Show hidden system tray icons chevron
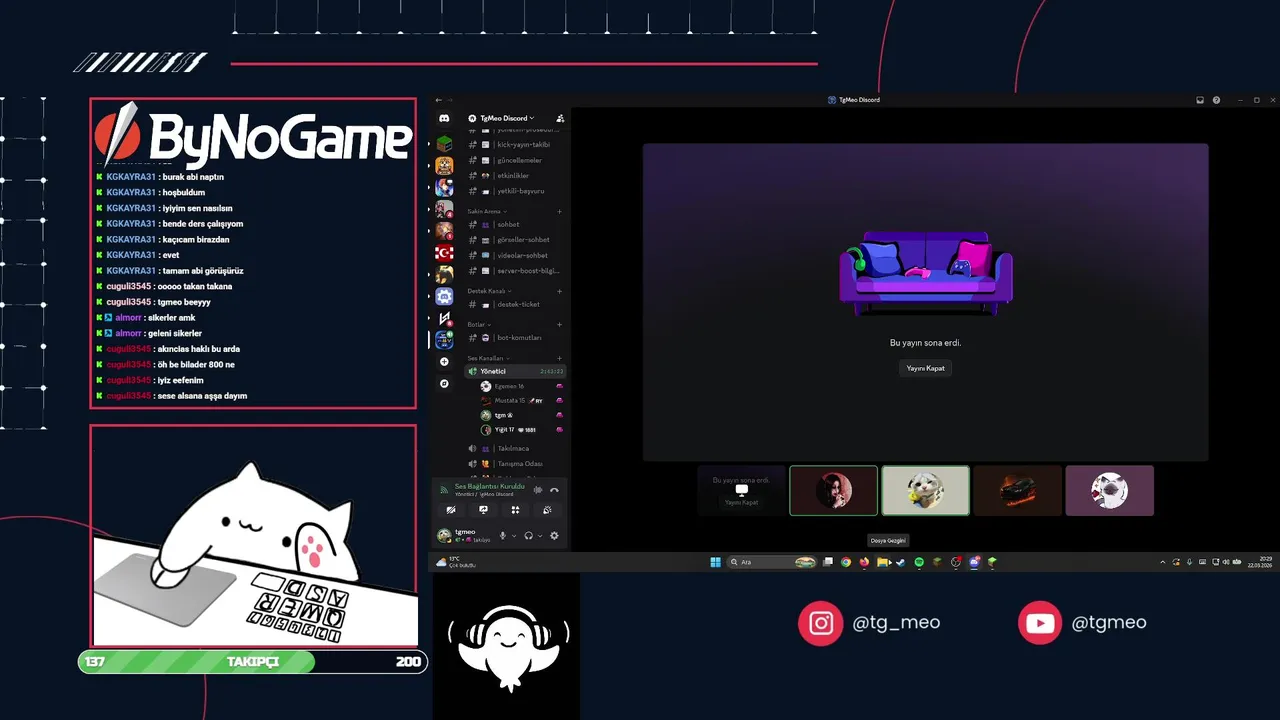The height and width of the screenshot is (720, 1280). (x=1162, y=562)
